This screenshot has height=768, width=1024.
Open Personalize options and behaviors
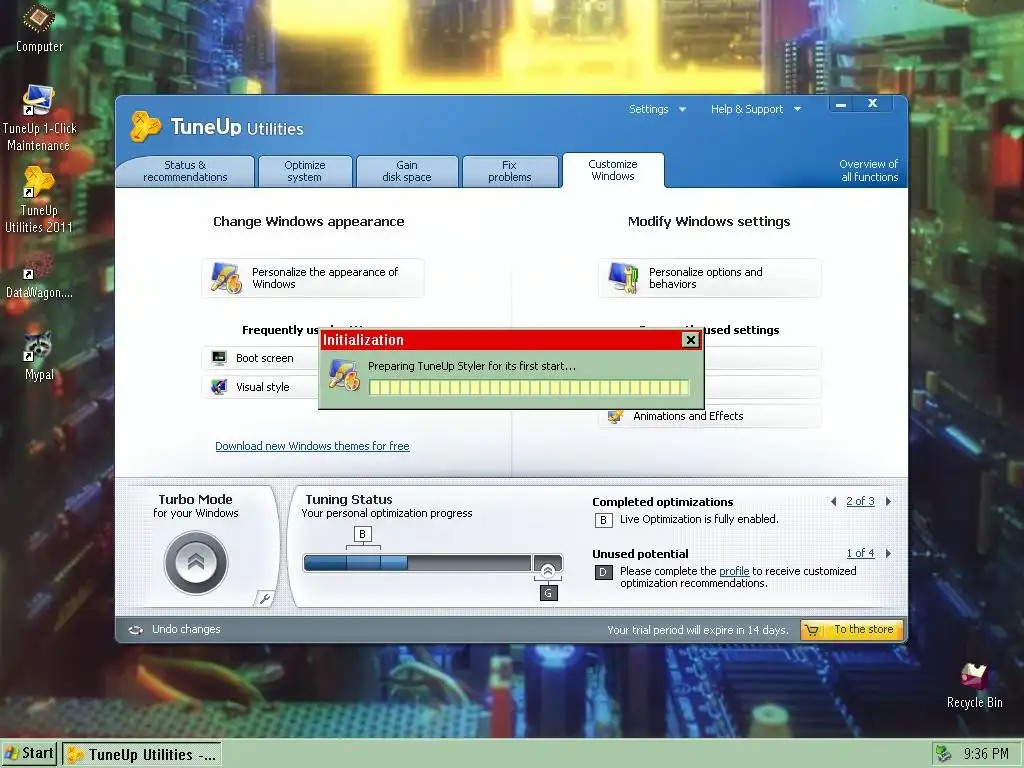709,278
